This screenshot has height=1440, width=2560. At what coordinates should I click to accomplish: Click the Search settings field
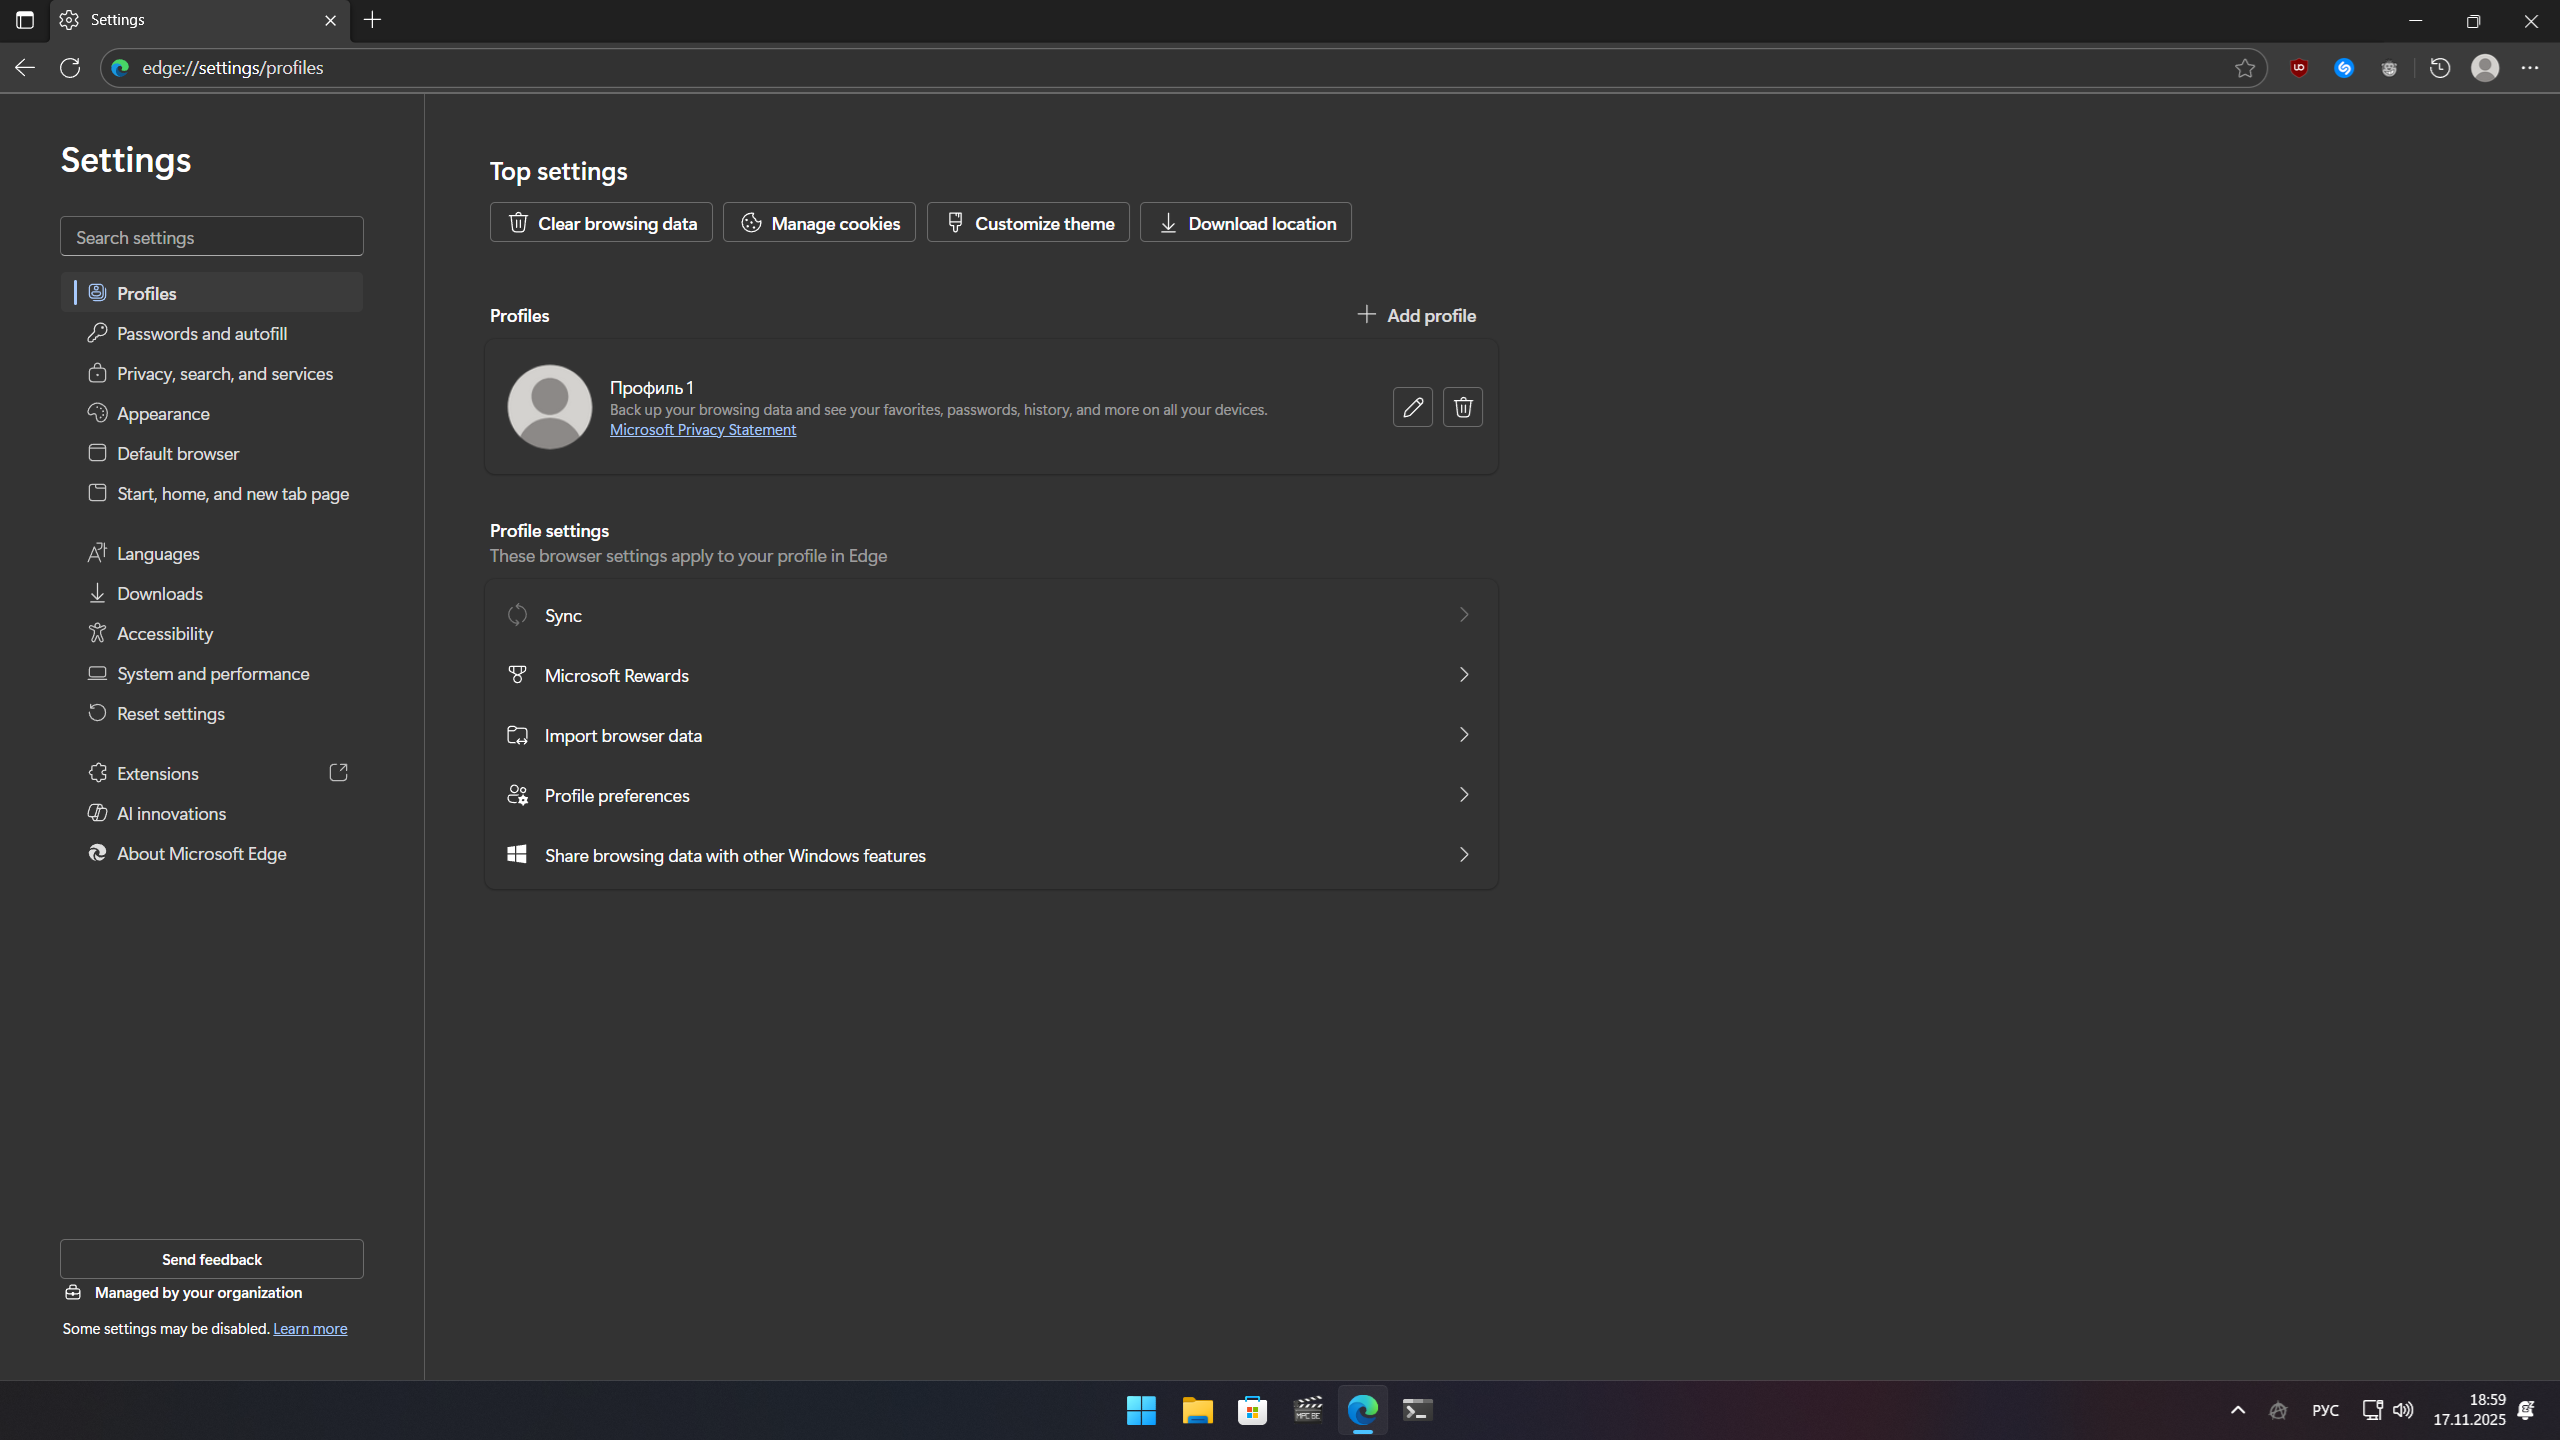(211, 237)
